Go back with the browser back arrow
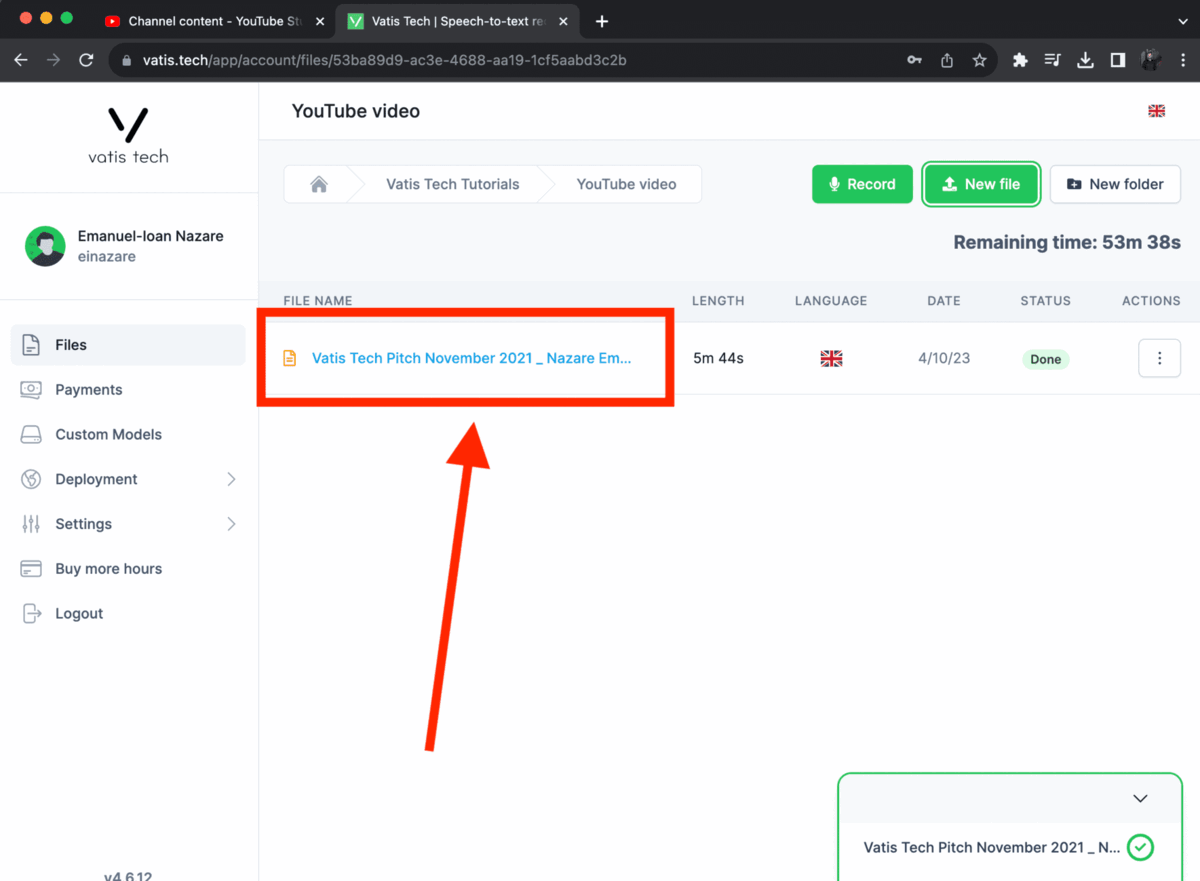The width and height of the screenshot is (1200, 881). [21, 60]
